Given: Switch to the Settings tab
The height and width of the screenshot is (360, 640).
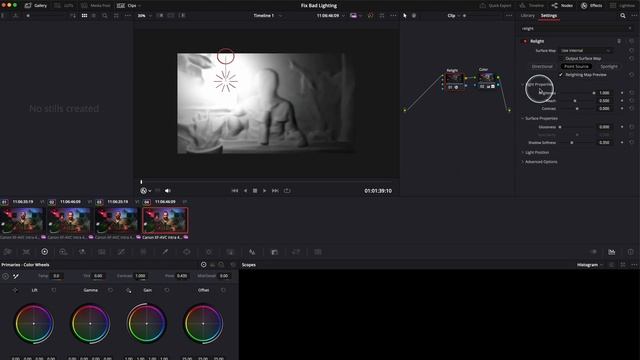Looking at the screenshot, I should [549, 16].
